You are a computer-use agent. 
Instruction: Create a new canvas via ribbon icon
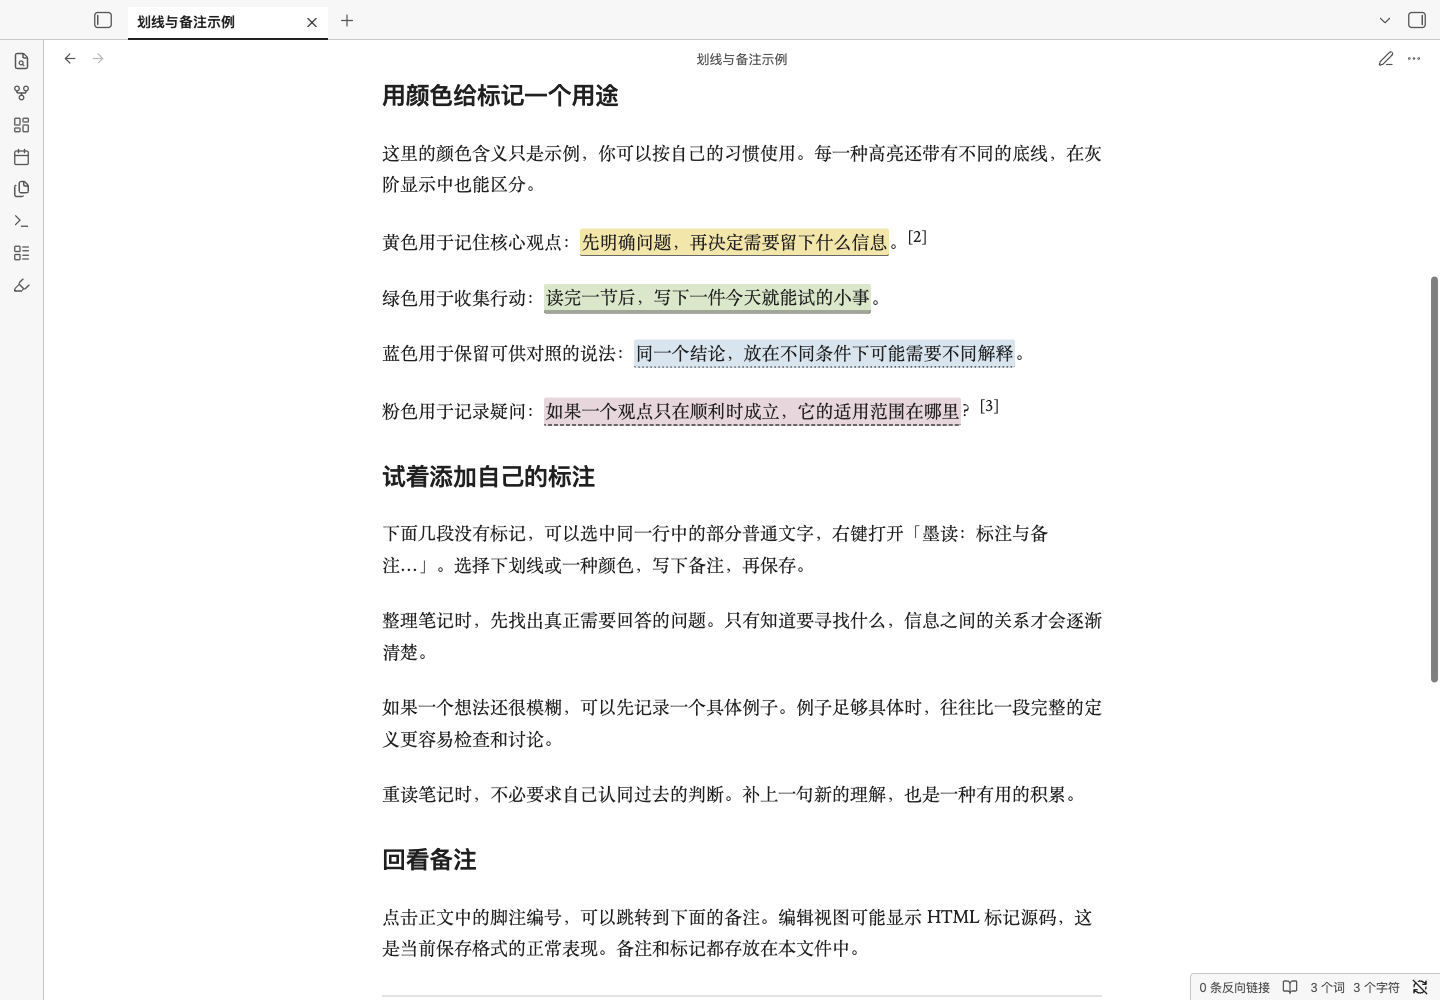click(x=21, y=125)
